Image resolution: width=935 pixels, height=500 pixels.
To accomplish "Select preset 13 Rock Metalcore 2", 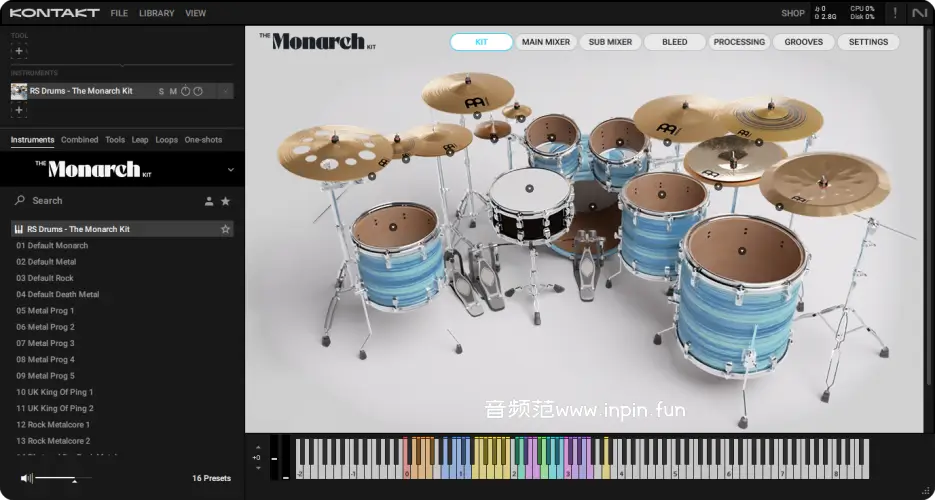I will point(53,441).
